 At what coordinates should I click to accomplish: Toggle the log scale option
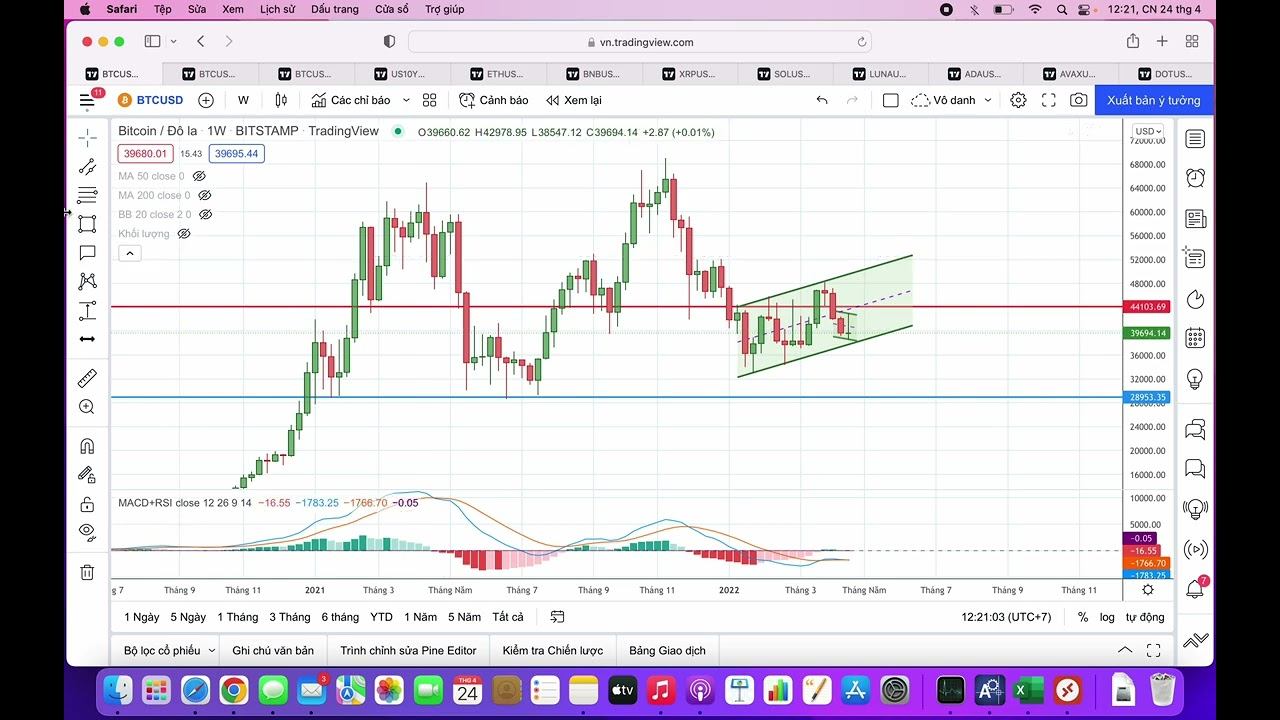[1107, 617]
